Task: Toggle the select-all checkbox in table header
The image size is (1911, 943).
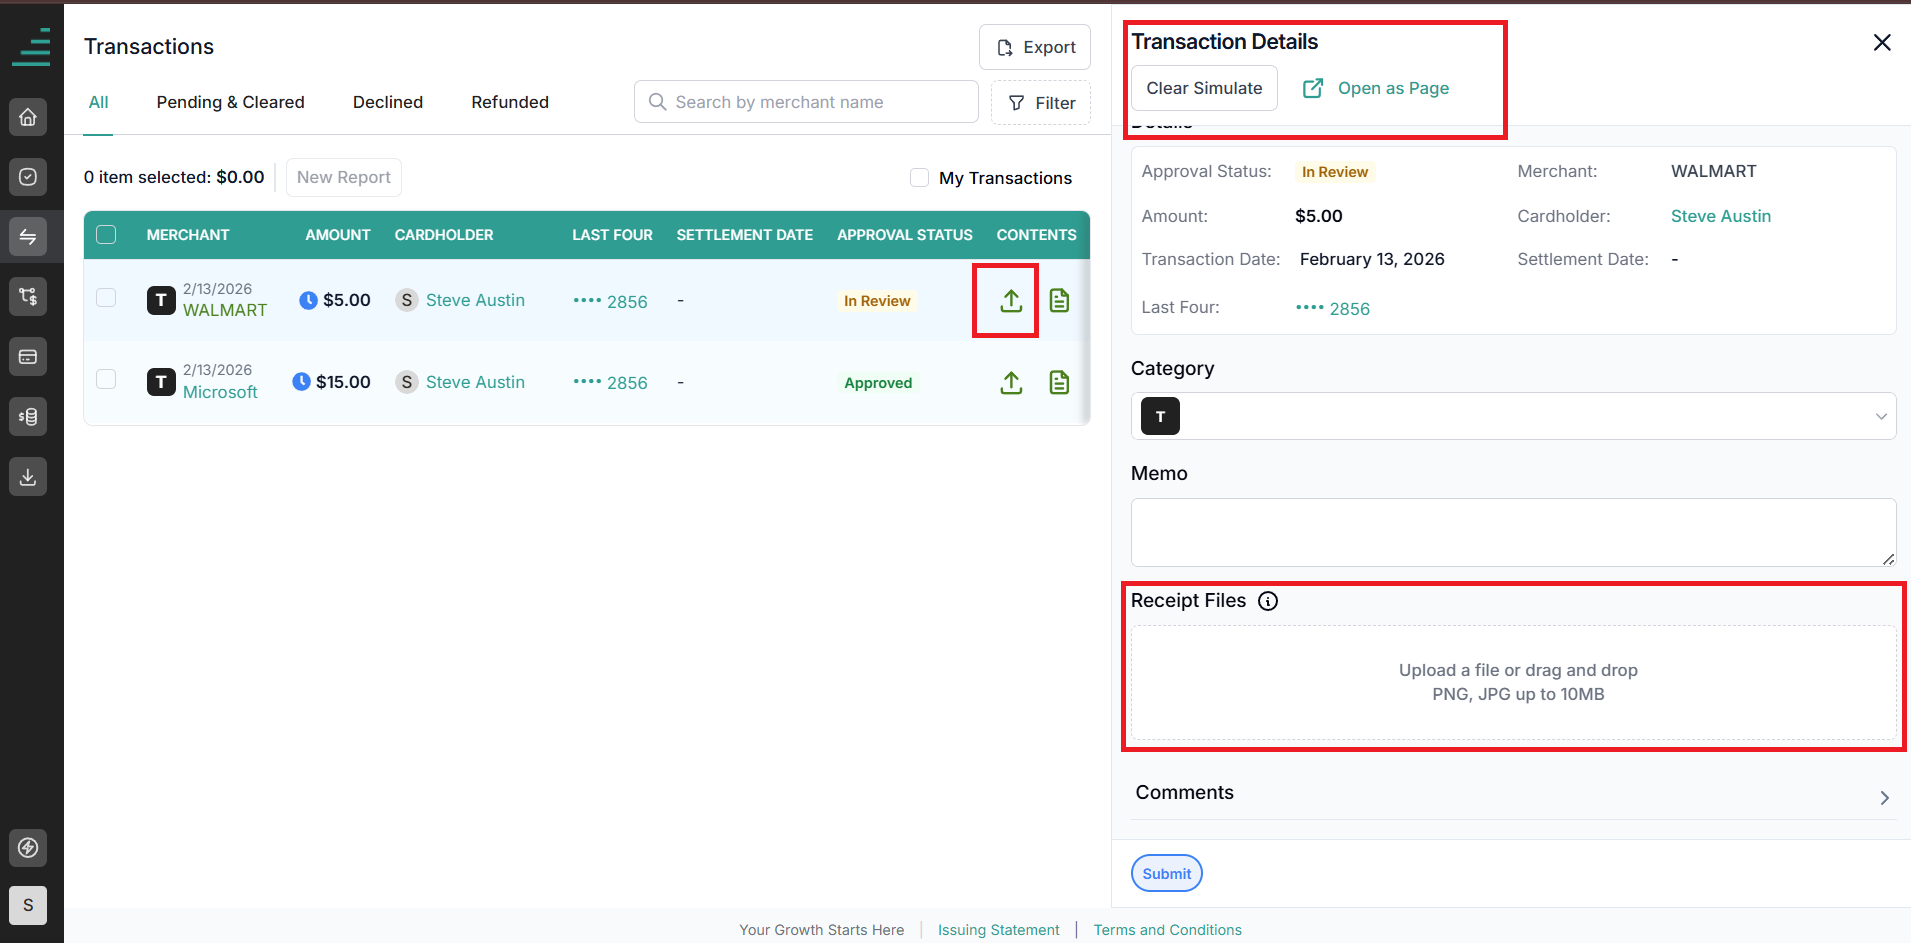Action: [x=106, y=235]
